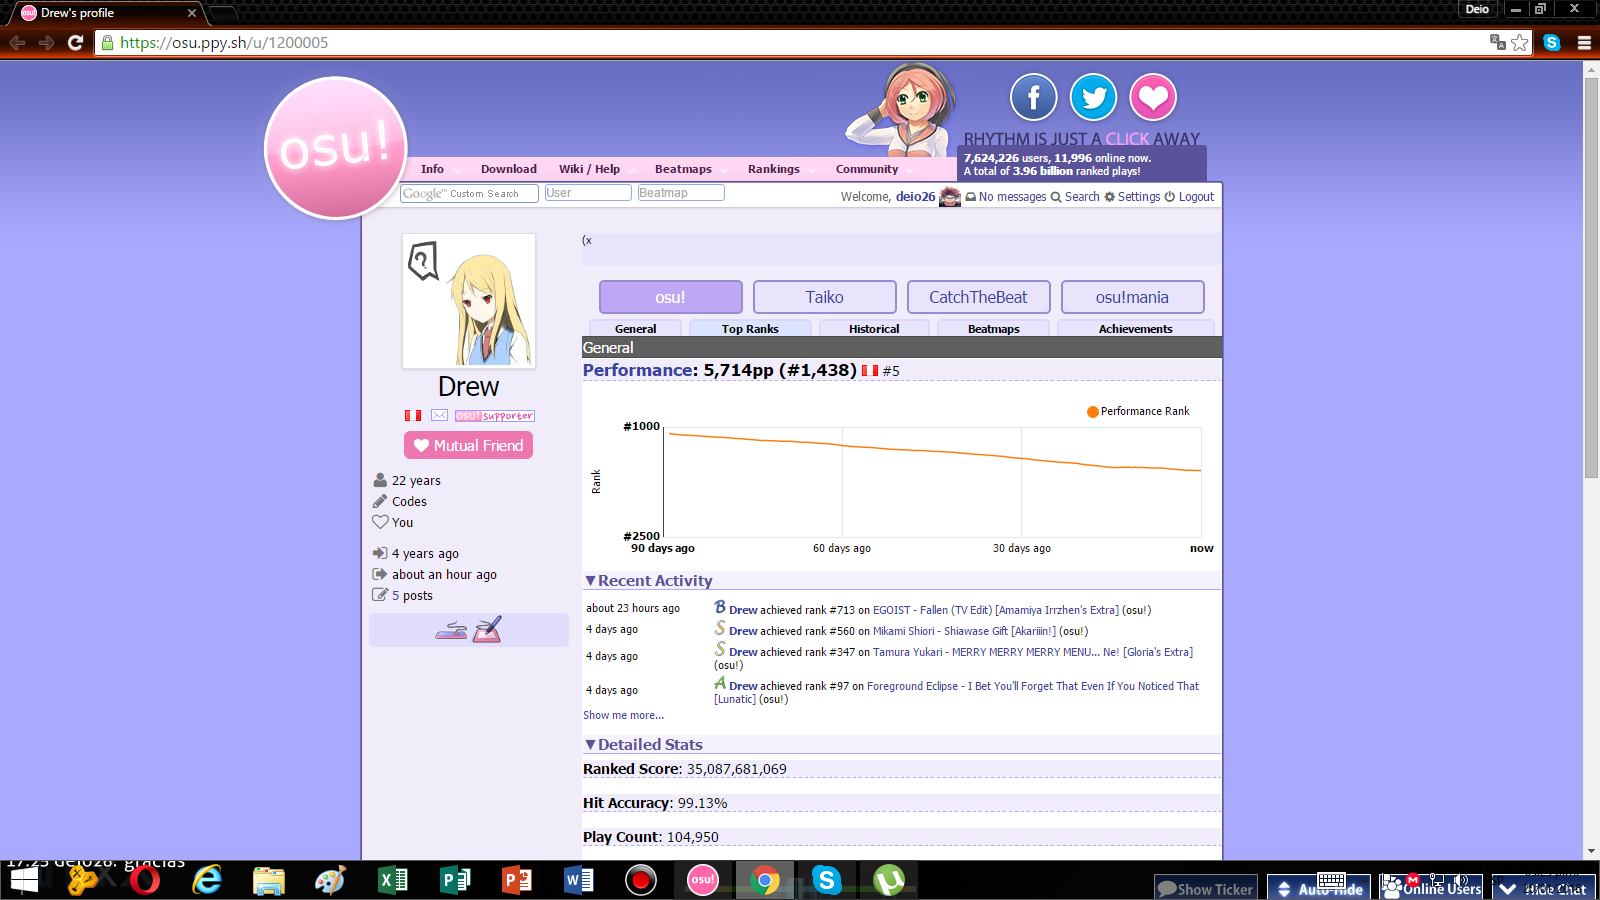The image size is (1600, 900).
Task: Click Drew's profile avatar image
Action: (x=469, y=301)
